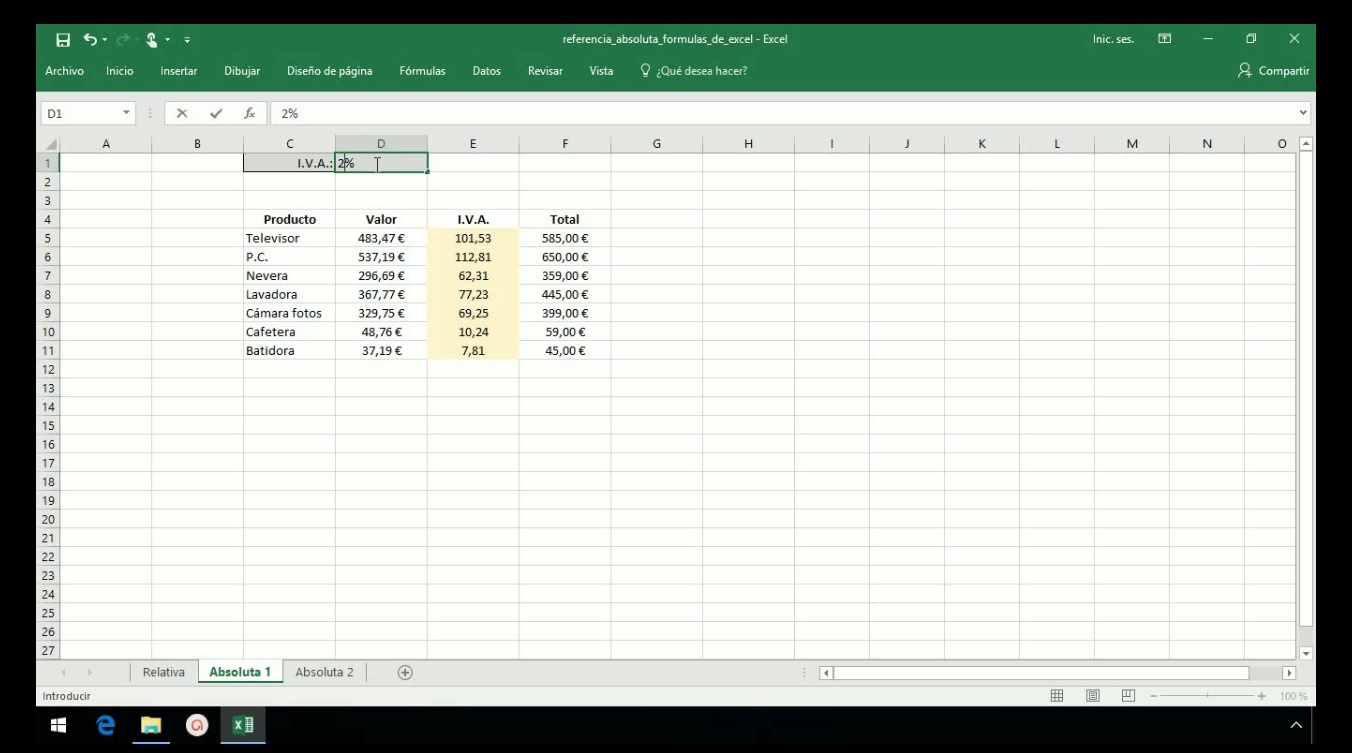Click the vertical scrollbar down arrow
The height and width of the screenshot is (753, 1352).
coord(1305,652)
